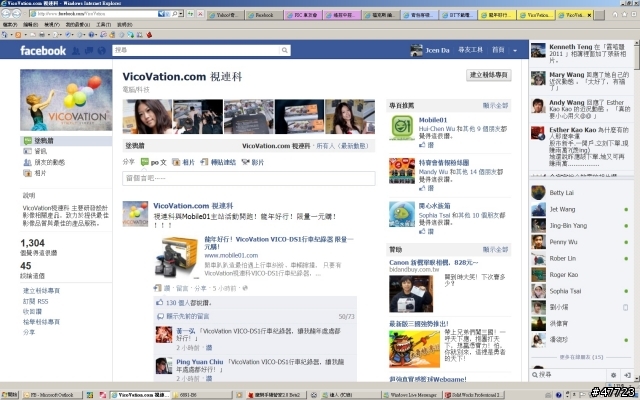Click 顯示全部 next to 贊助
This screenshot has height=400, width=640.
click(495, 249)
